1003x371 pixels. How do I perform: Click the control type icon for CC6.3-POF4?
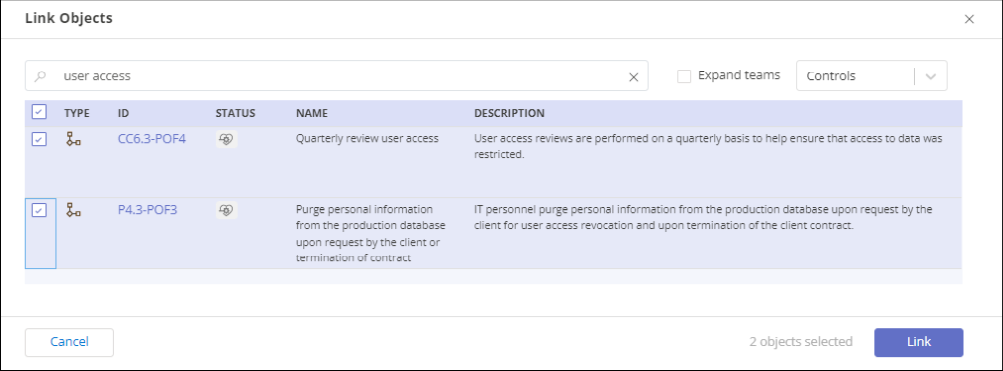[74, 139]
